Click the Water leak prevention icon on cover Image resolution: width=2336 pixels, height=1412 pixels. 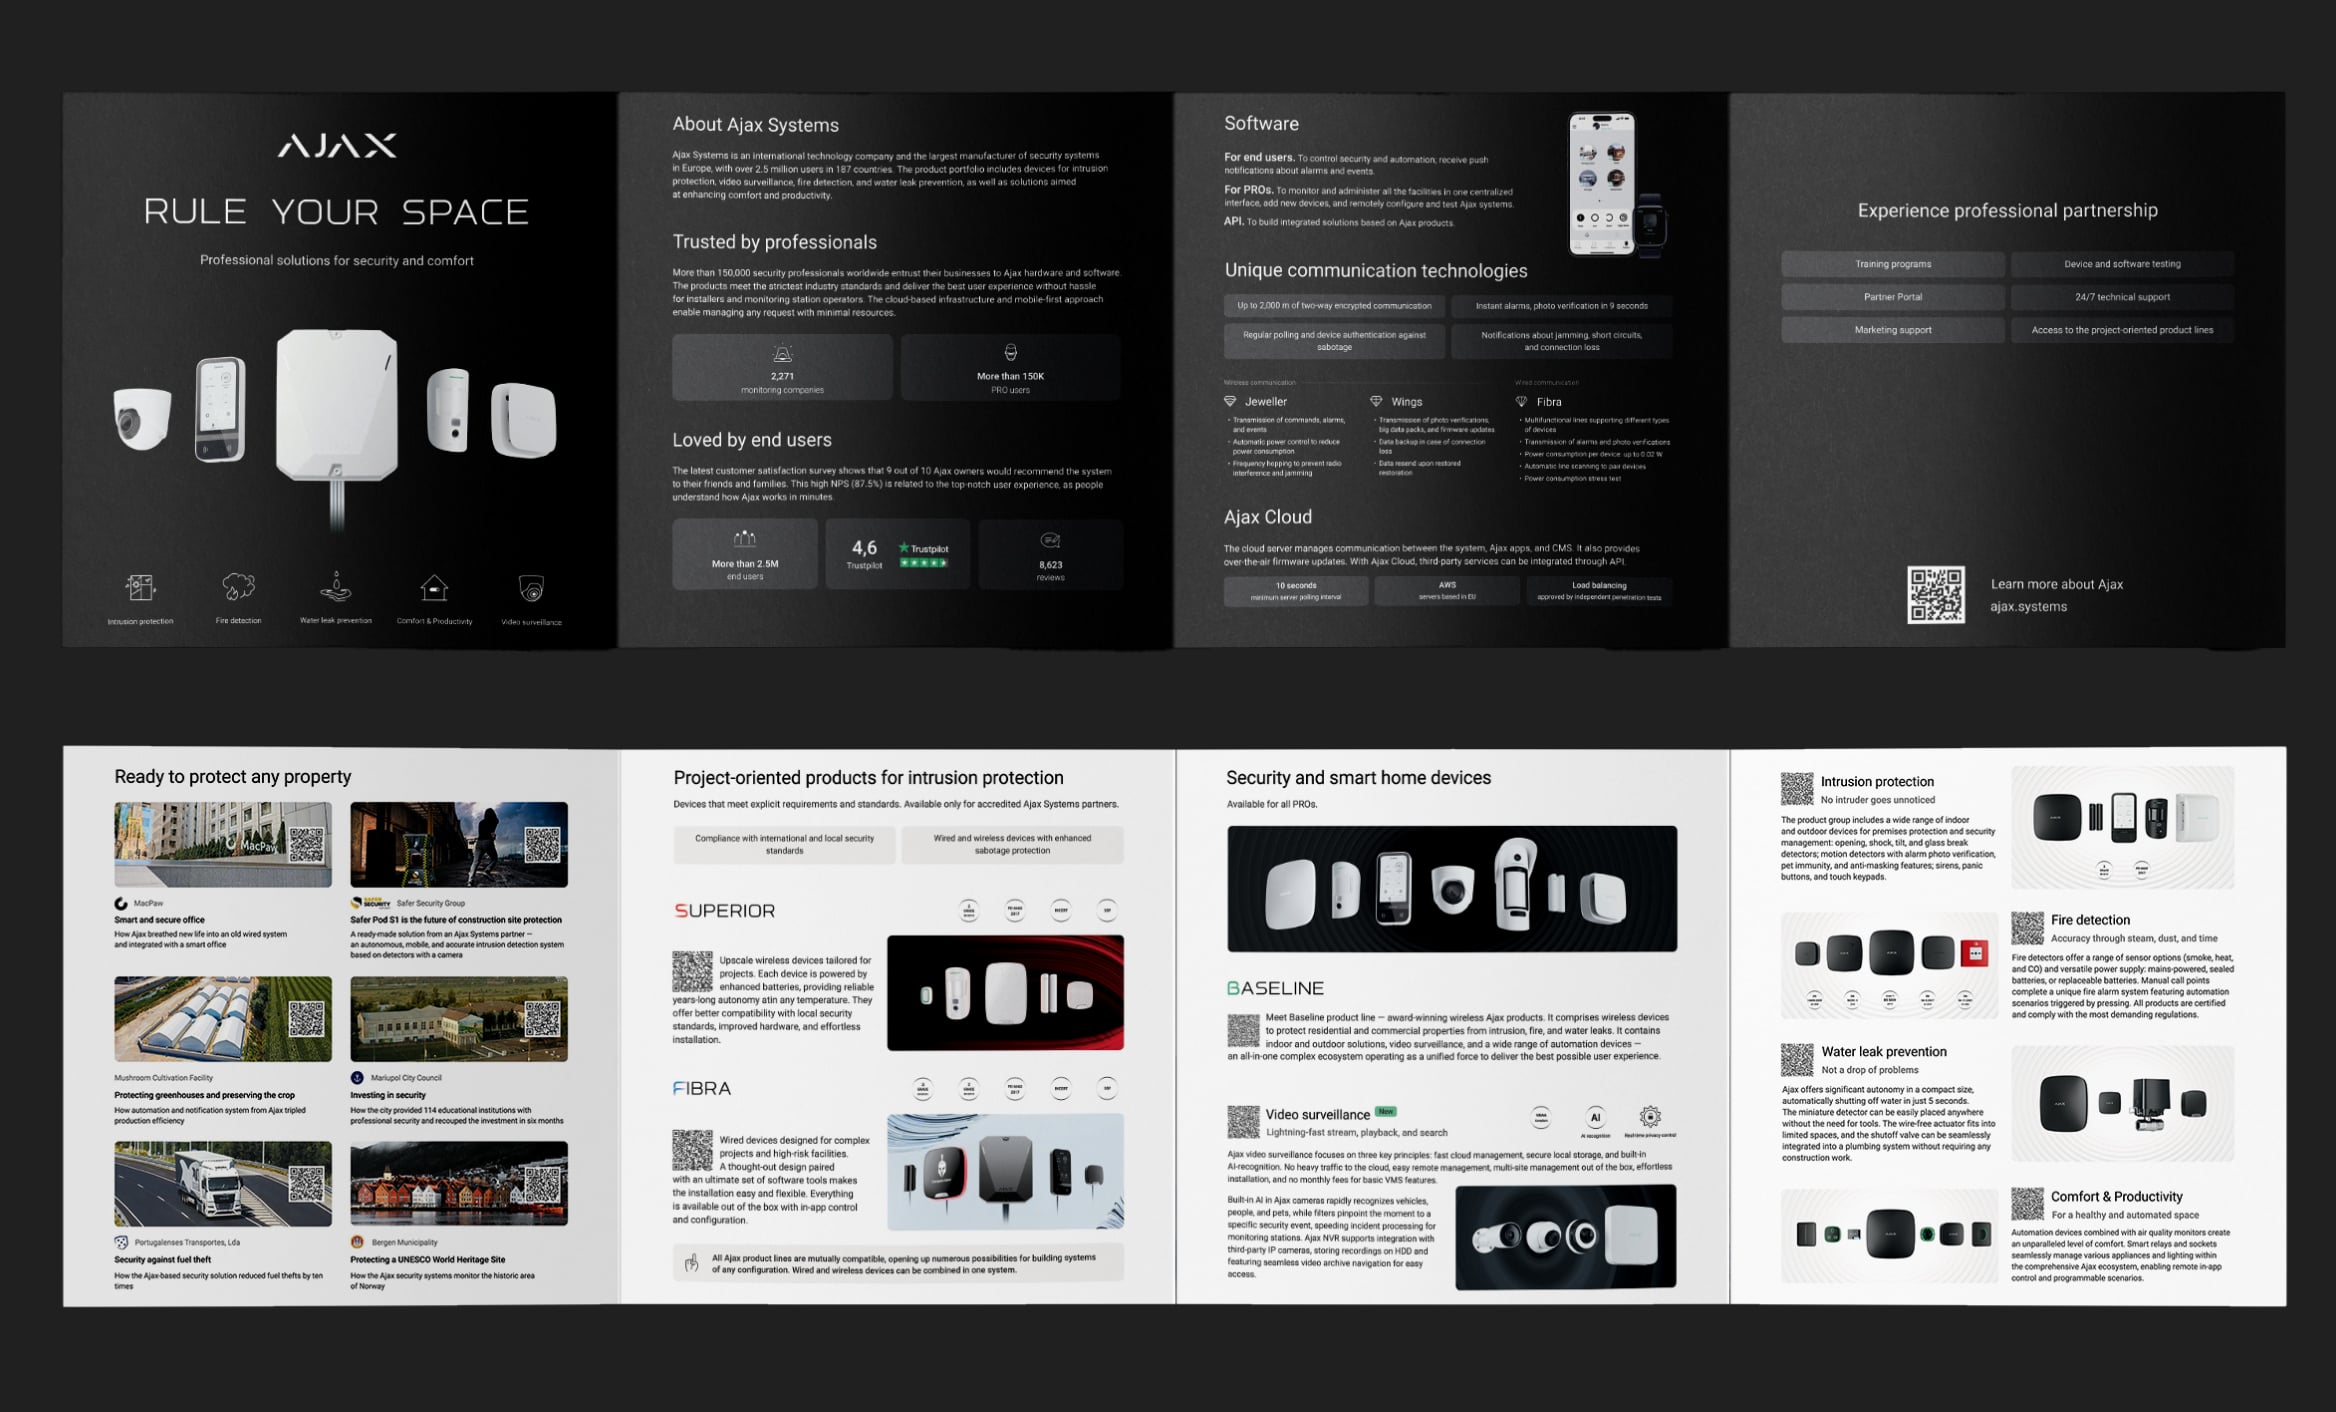pos(336,587)
